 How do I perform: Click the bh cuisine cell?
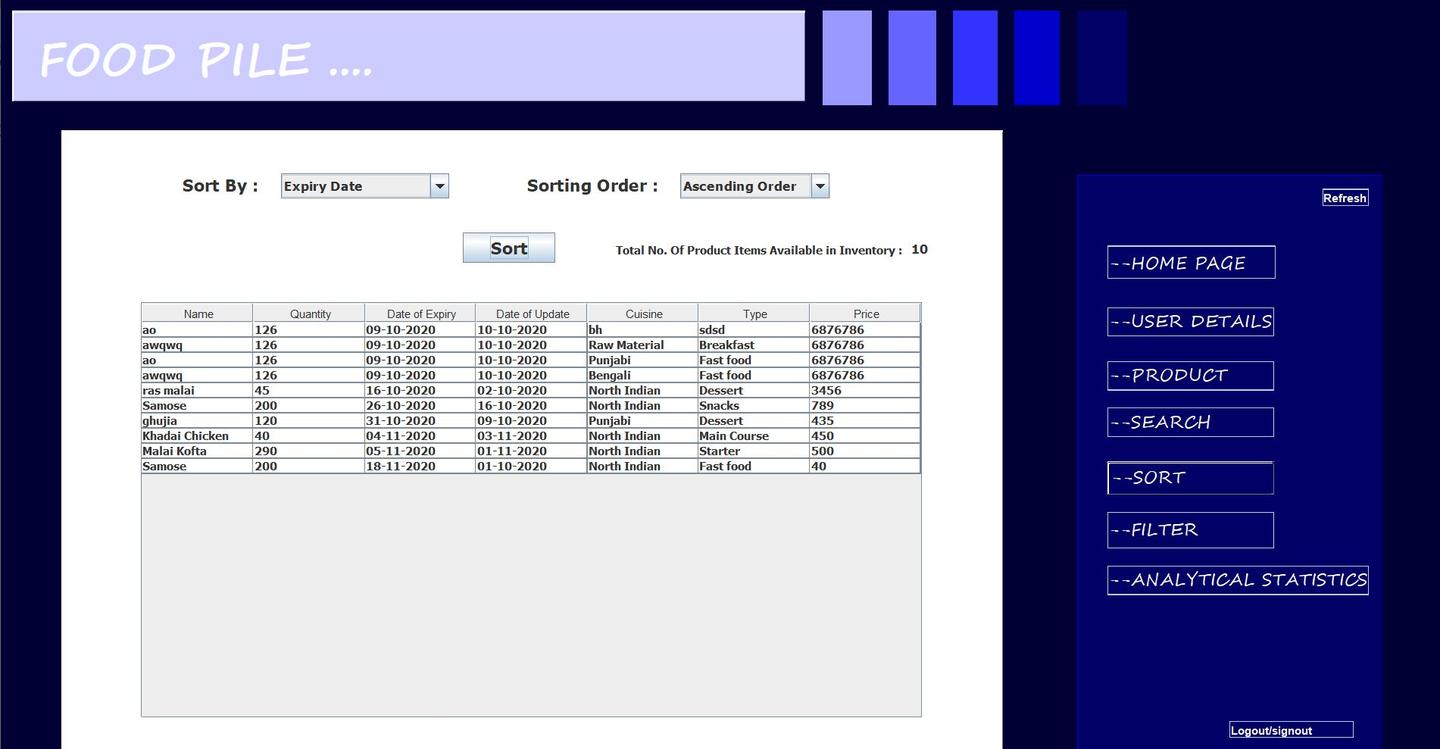(x=643, y=330)
